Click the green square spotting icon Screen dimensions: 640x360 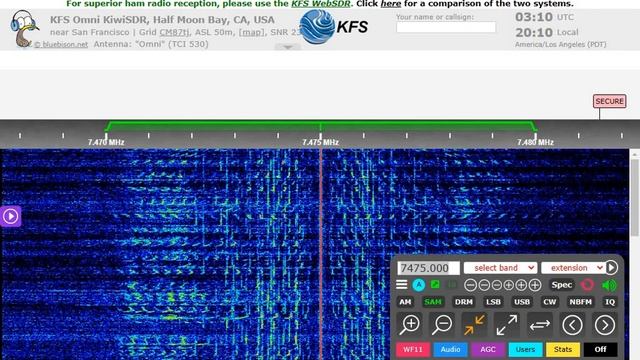[436, 284]
